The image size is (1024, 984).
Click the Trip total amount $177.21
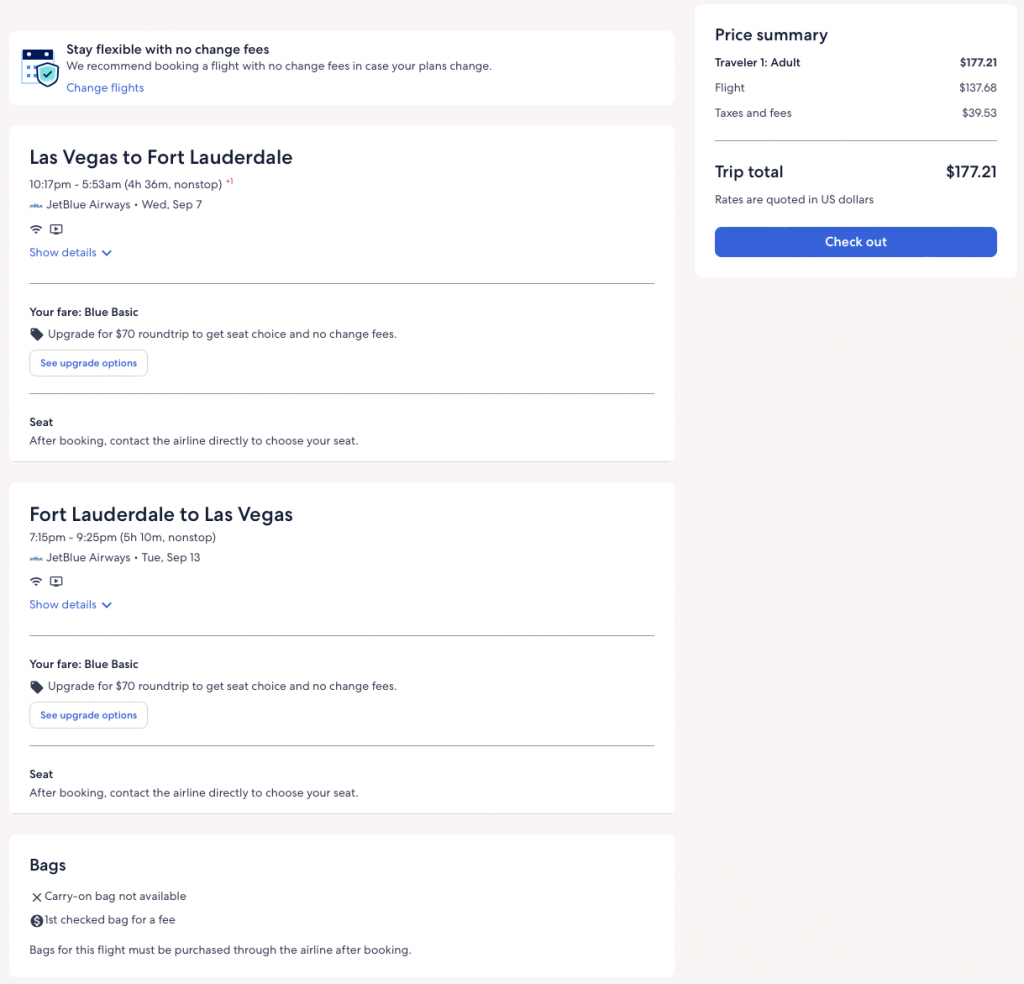coord(970,172)
